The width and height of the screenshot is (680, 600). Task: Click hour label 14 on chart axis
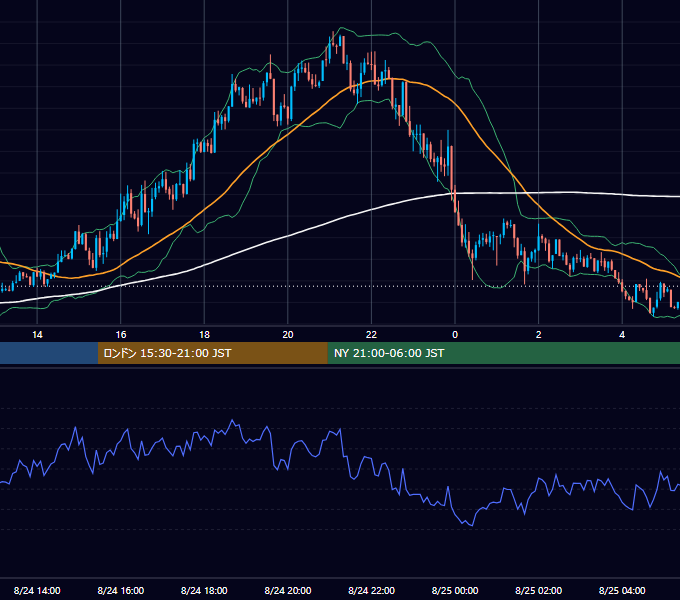pyautogui.click(x=37, y=335)
